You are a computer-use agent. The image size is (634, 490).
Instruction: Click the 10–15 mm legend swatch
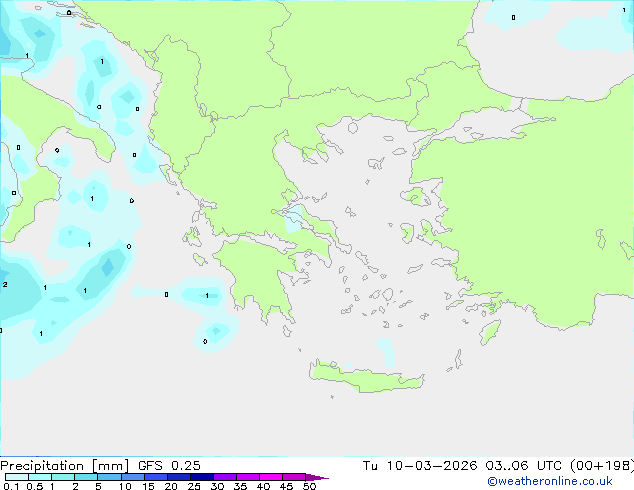pyautogui.click(x=132, y=477)
